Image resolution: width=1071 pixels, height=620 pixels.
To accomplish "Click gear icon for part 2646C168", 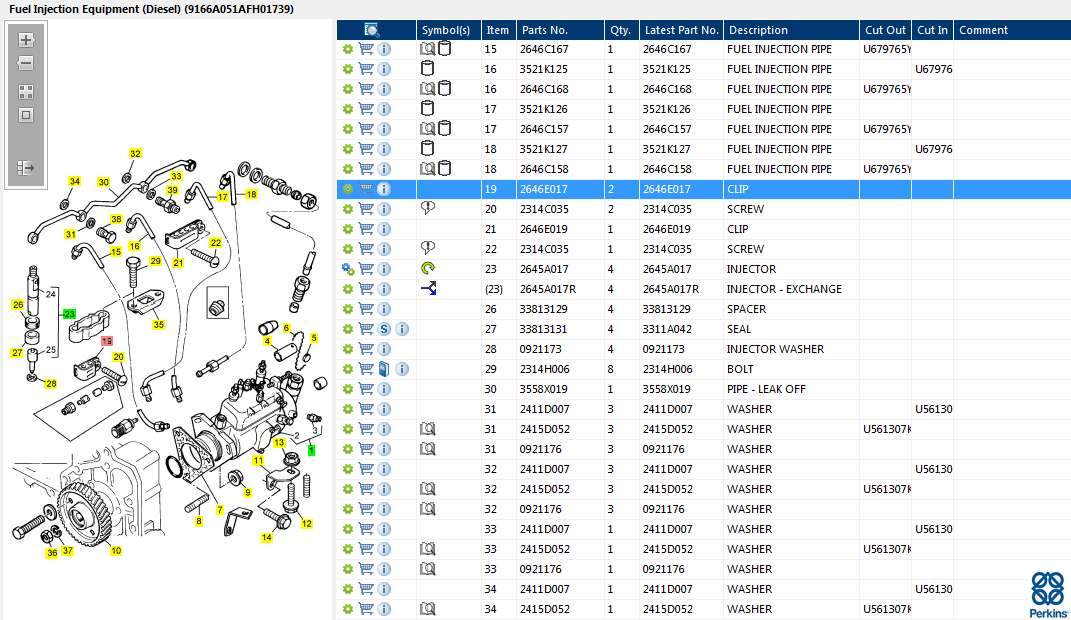I will point(348,89).
